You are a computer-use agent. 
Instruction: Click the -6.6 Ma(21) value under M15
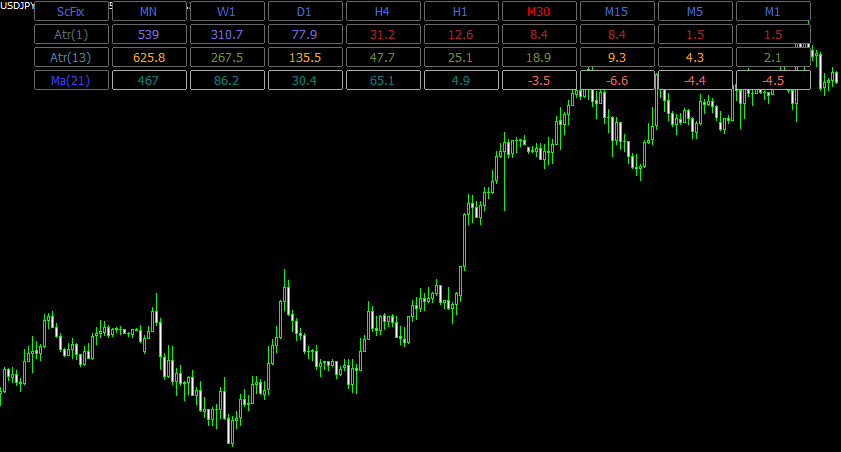(617, 80)
